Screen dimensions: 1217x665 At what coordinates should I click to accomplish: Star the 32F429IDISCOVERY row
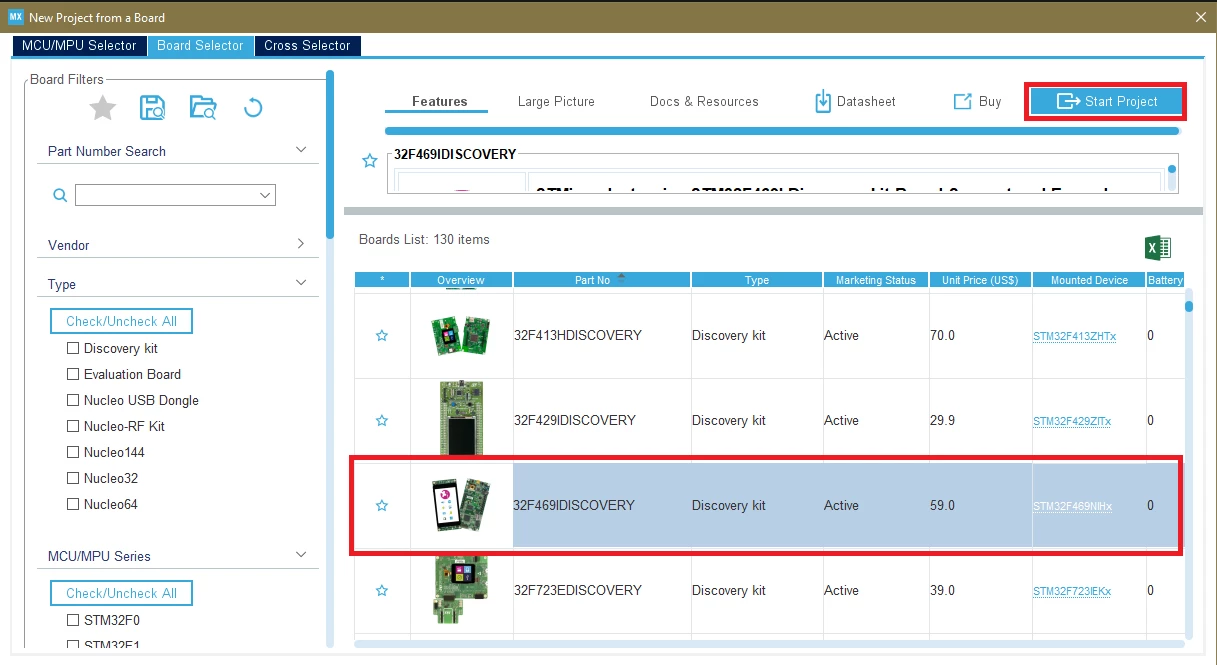coord(382,421)
